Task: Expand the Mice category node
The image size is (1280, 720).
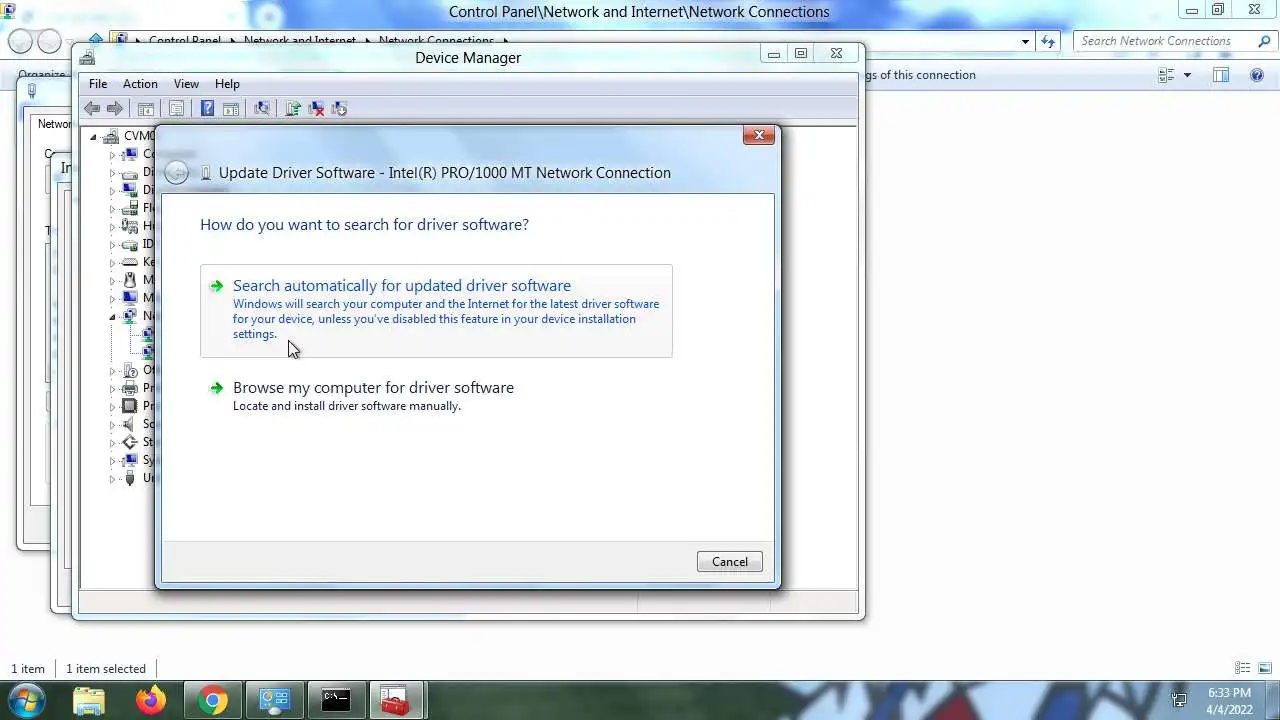Action: coord(112,281)
